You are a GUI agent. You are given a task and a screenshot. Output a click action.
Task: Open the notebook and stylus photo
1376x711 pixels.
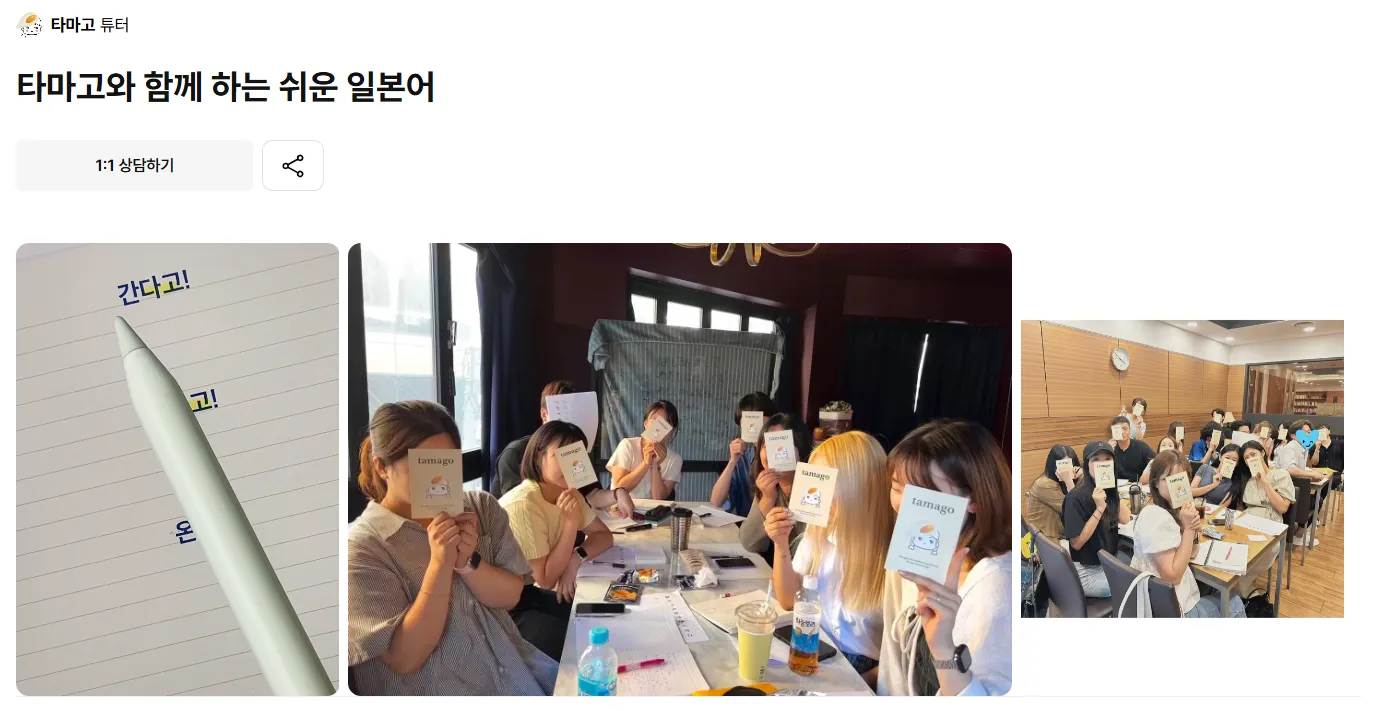click(x=178, y=469)
